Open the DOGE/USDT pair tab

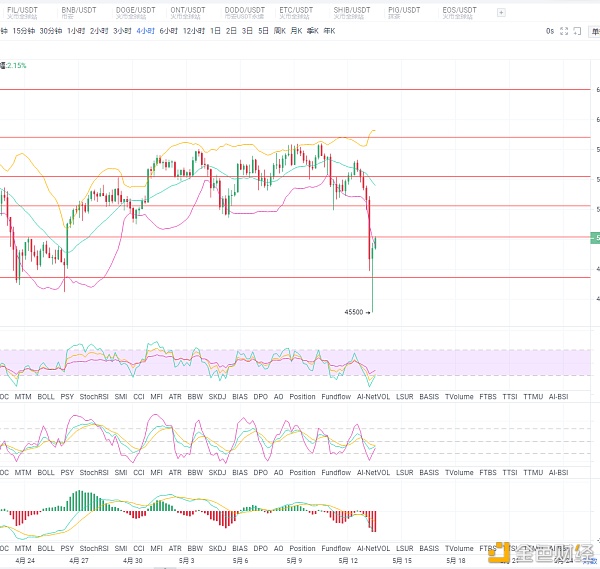click(x=135, y=9)
